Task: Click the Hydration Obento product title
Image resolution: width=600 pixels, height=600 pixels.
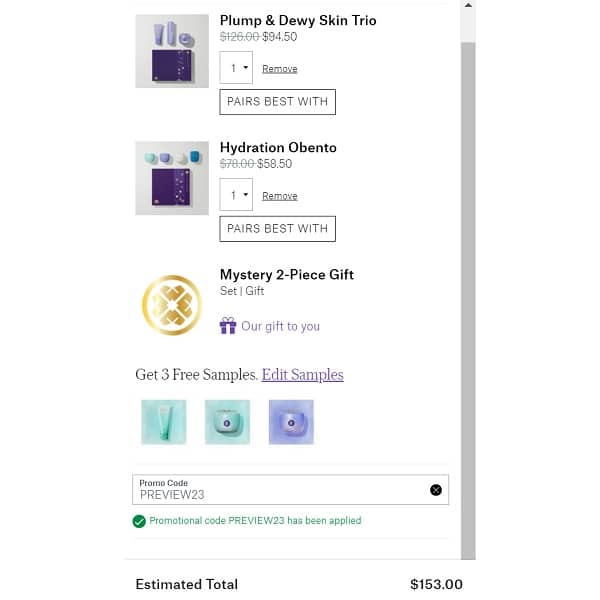Action: point(278,147)
